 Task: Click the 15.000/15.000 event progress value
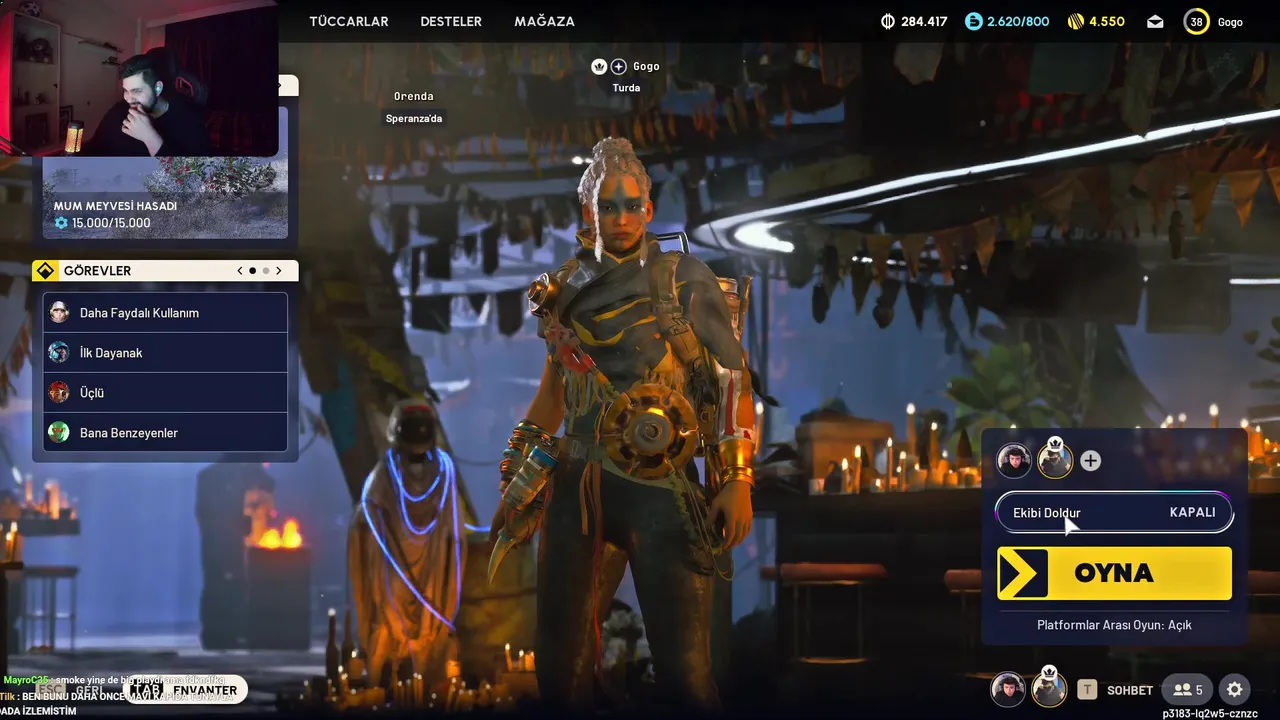point(111,223)
